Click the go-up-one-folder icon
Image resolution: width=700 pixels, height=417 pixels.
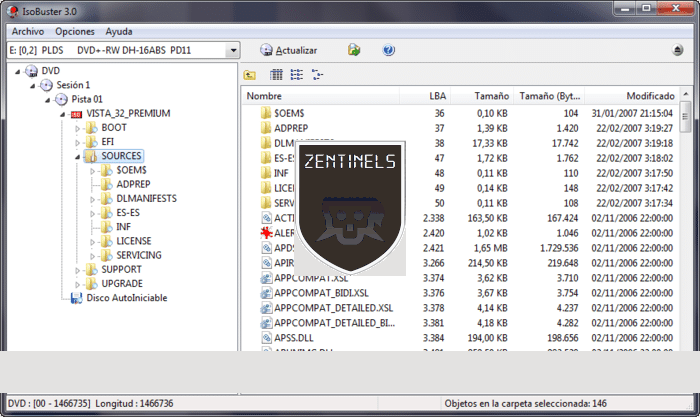coord(250,75)
